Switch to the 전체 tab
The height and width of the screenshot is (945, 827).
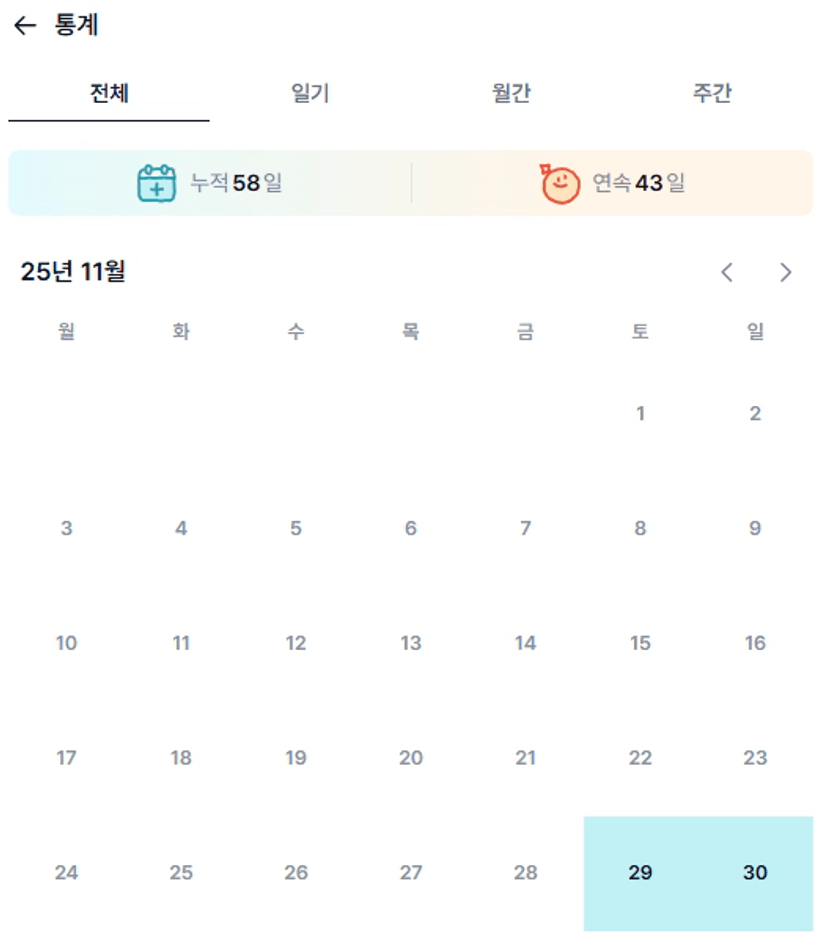109,94
